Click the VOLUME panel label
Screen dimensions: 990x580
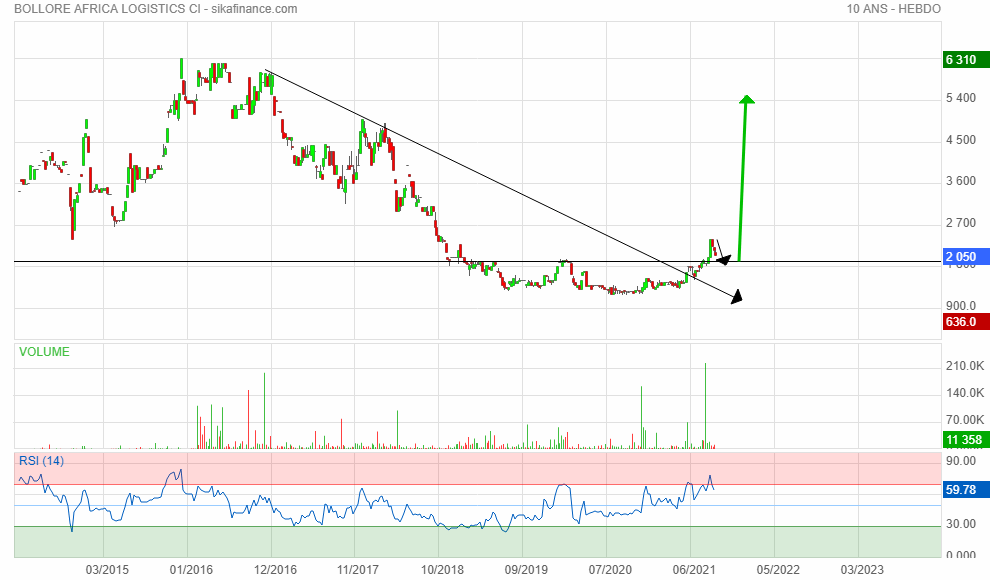pos(44,352)
